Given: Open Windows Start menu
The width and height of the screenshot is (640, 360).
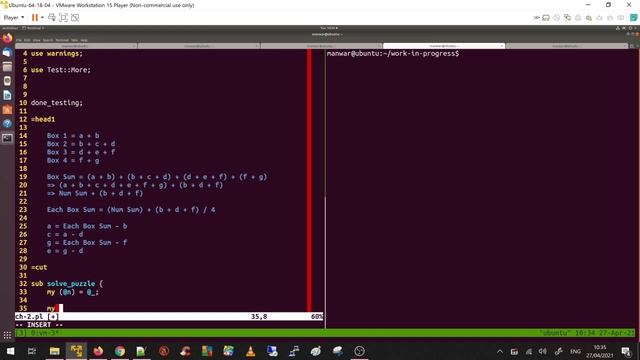Looking at the screenshot, I should tap(10, 351).
